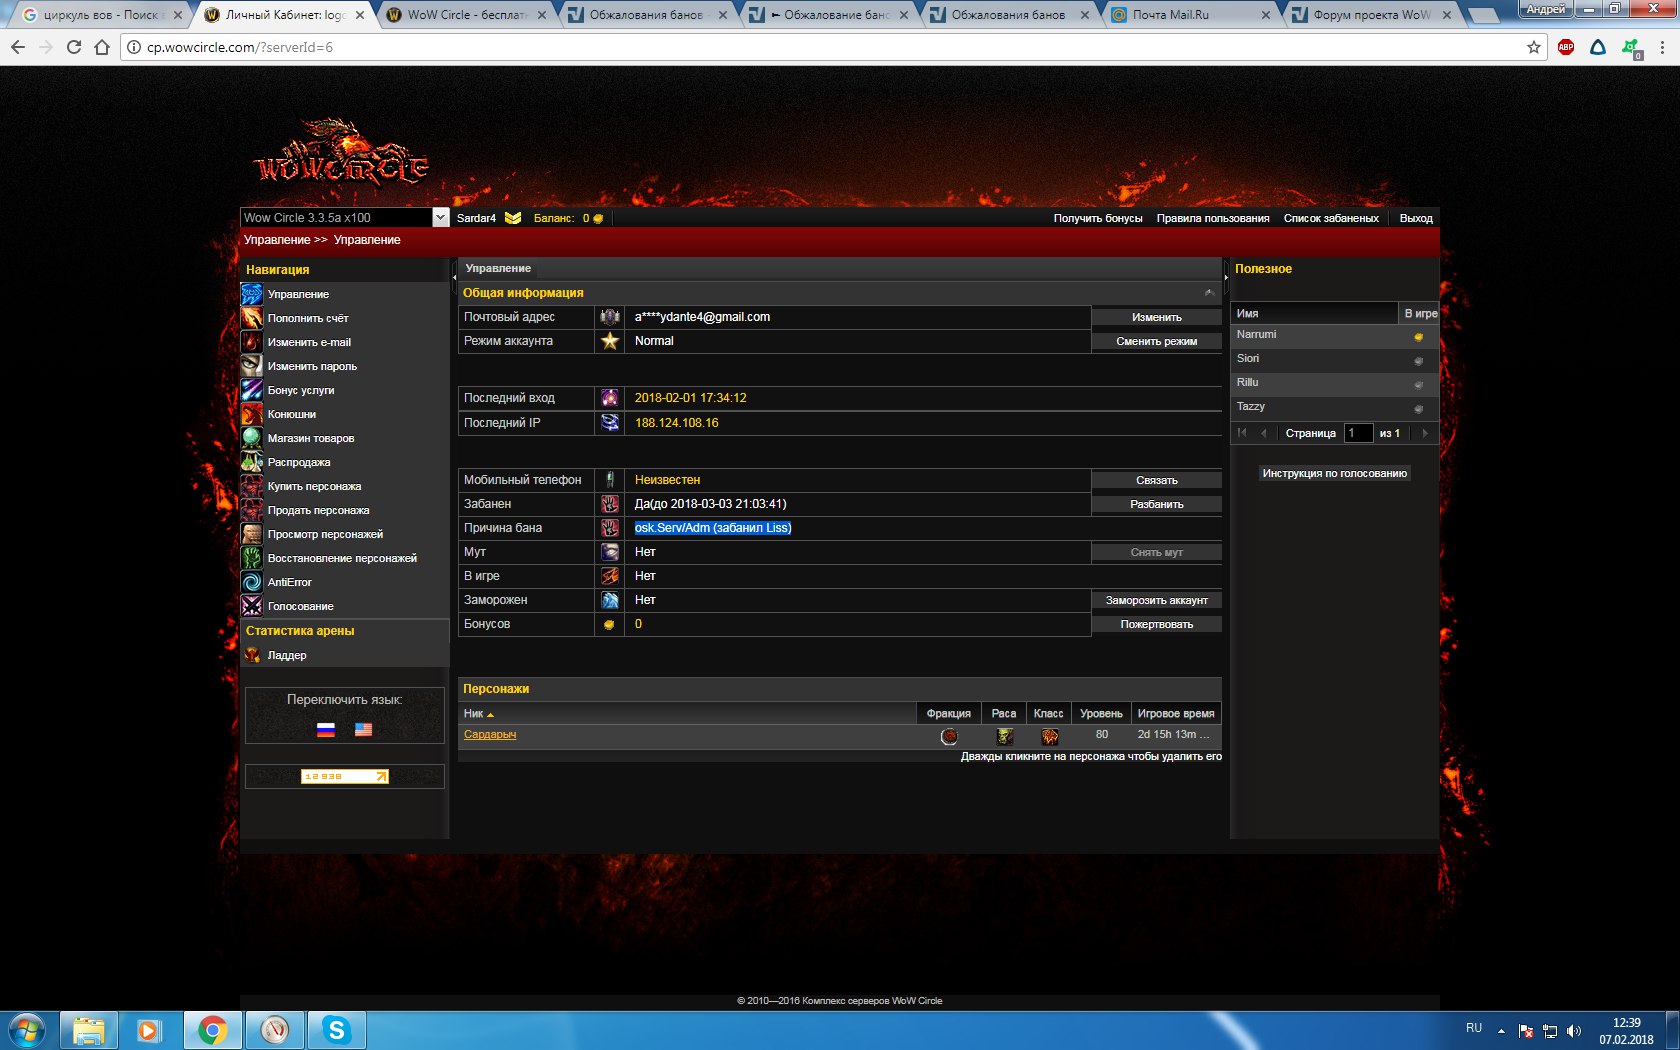This screenshot has height=1050, width=1680.
Task: Open Правила пользования top menu
Action: click(1213, 218)
